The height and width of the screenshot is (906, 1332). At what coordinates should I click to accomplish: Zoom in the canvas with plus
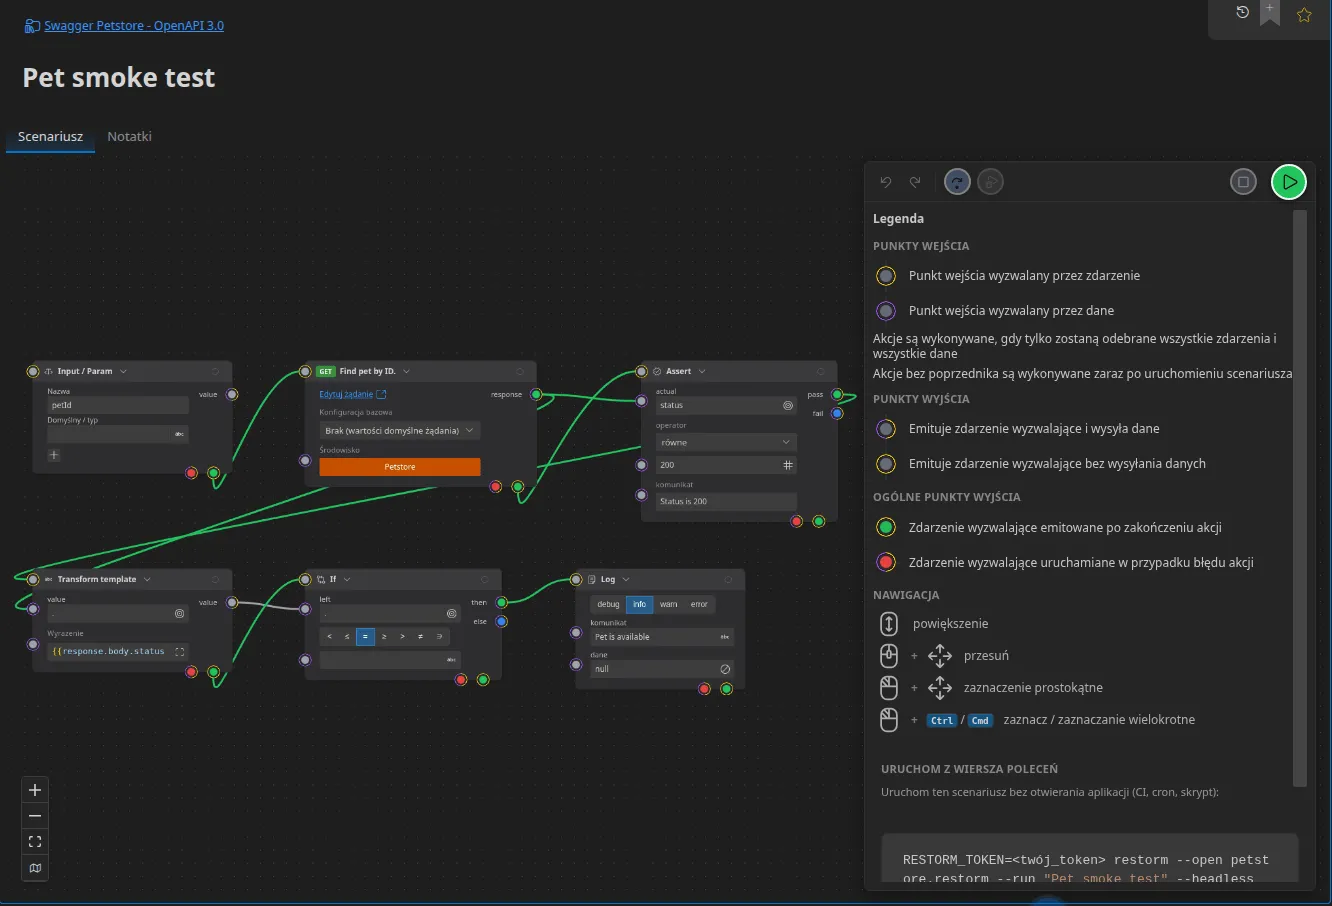(35, 790)
